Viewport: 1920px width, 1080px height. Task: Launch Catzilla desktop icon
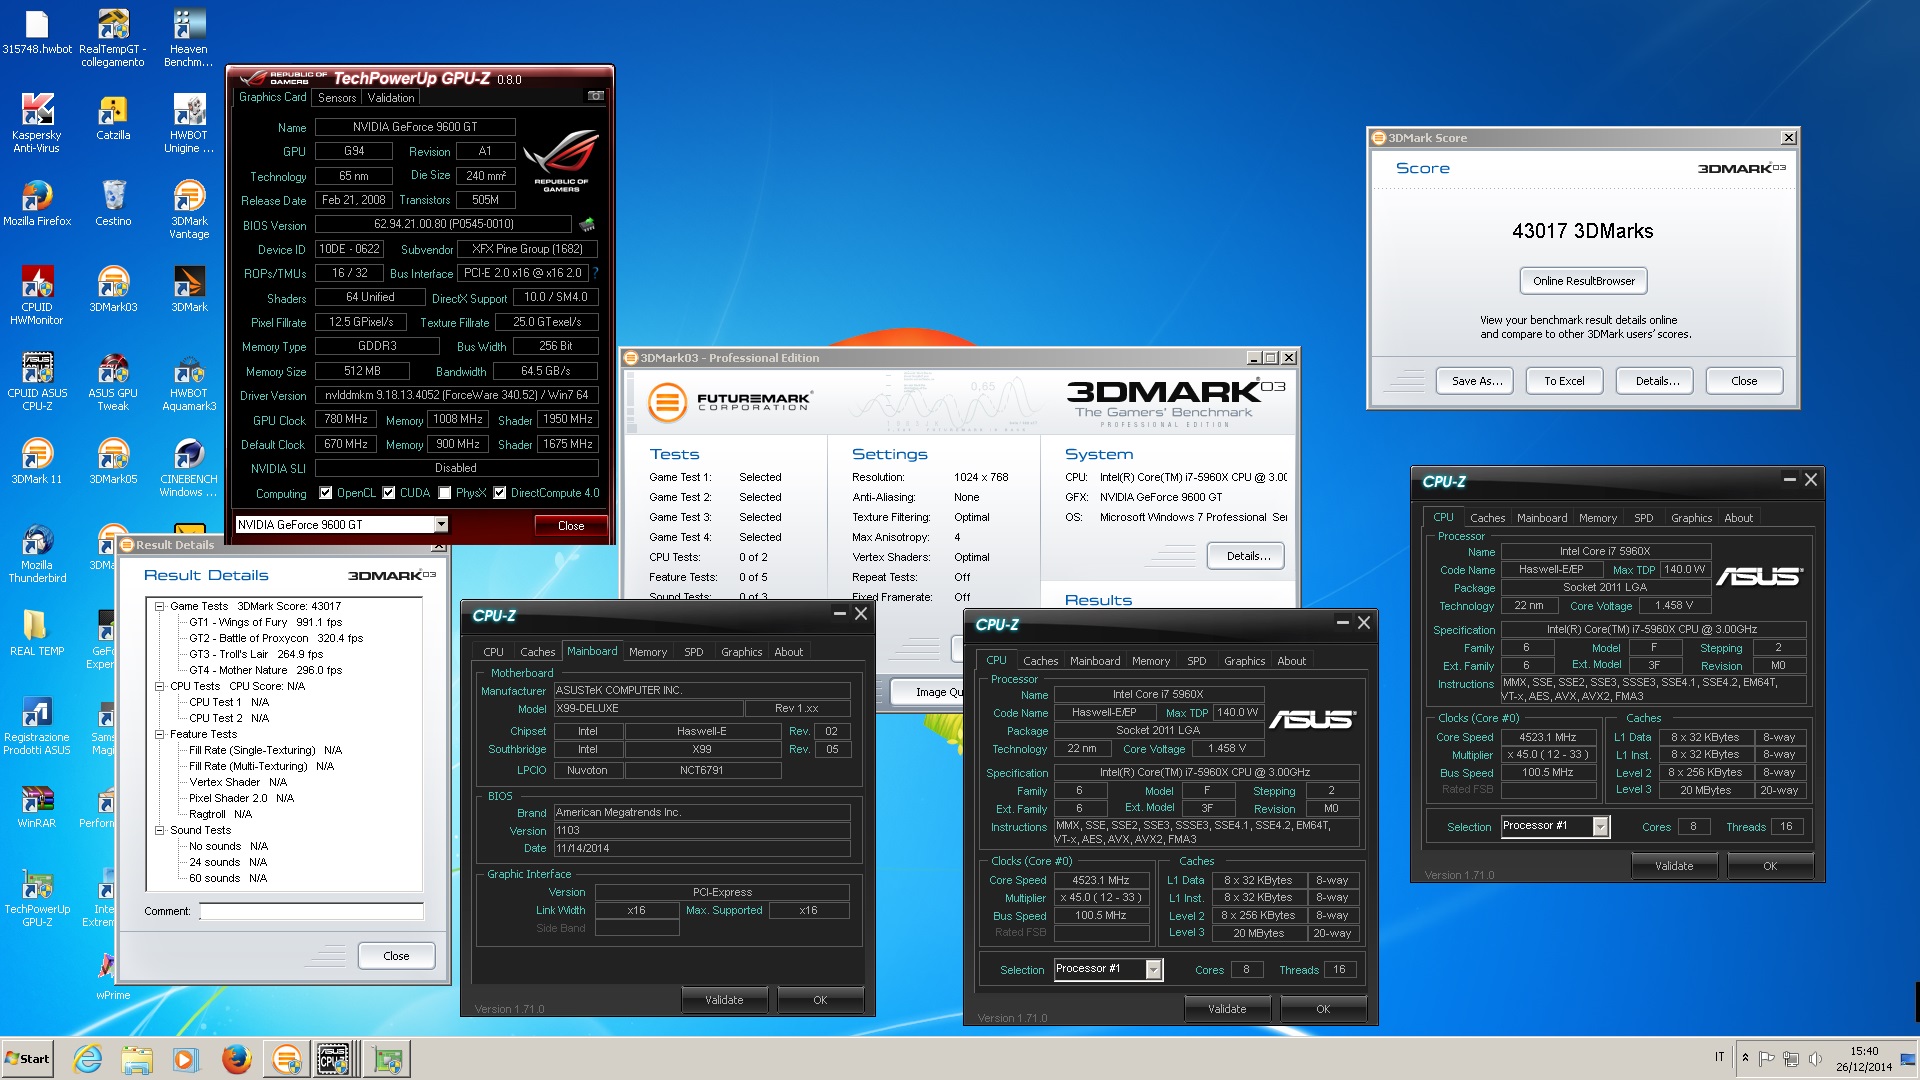tap(113, 118)
